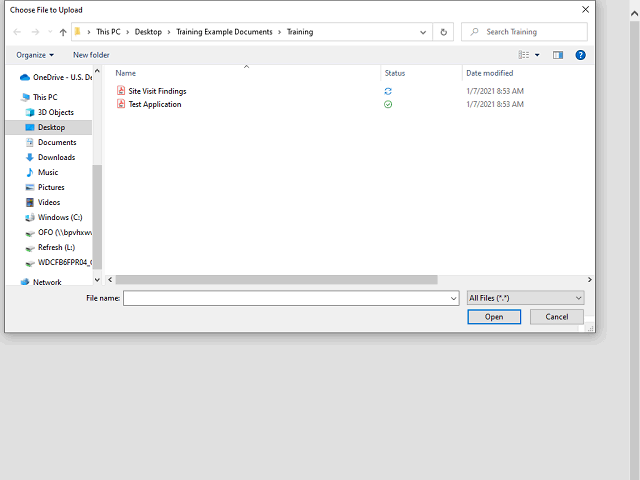The width and height of the screenshot is (640, 480).
Task: Open the Music folder
Action: tap(42, 172)
